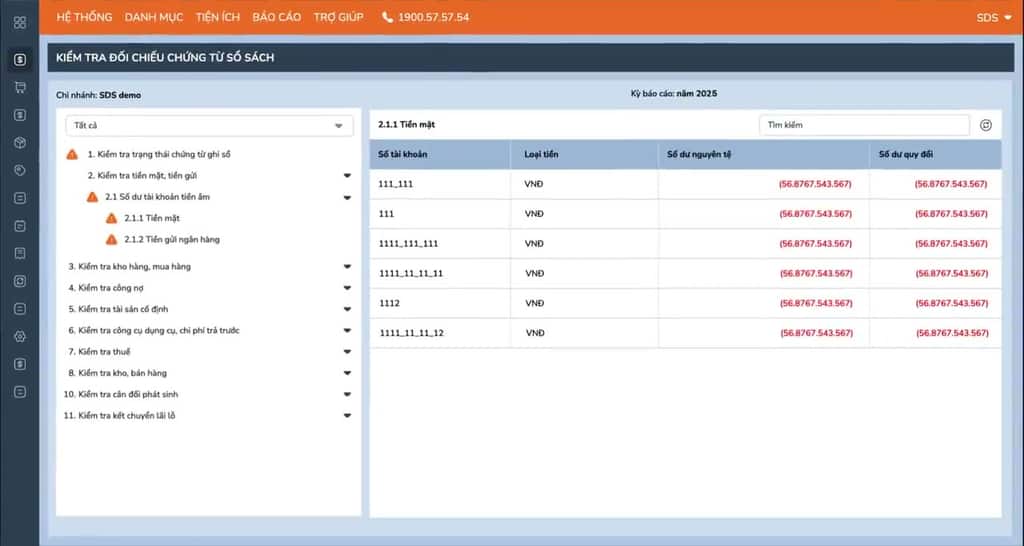1024x546 pixels.
Task: Select 7. Kiểm tra thuế
Action: (x=99, y=352)
